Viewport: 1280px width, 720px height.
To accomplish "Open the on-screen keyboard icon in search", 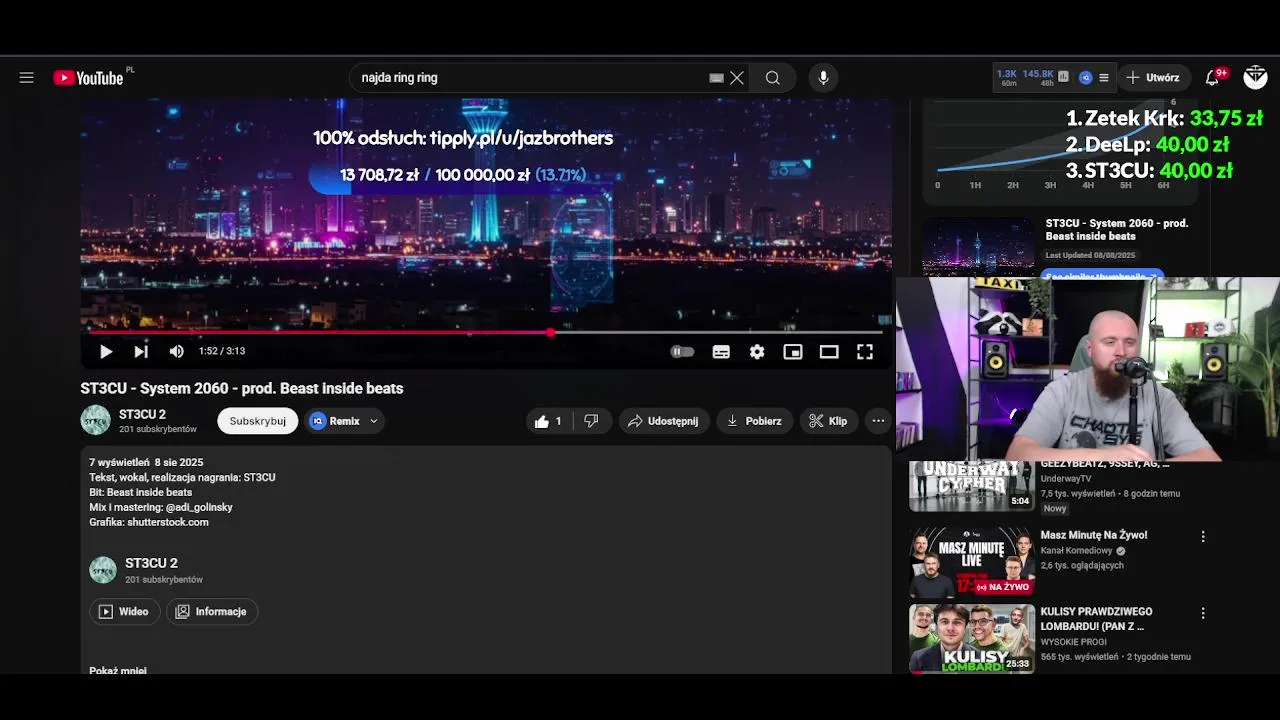I will [x=716, y=77].
